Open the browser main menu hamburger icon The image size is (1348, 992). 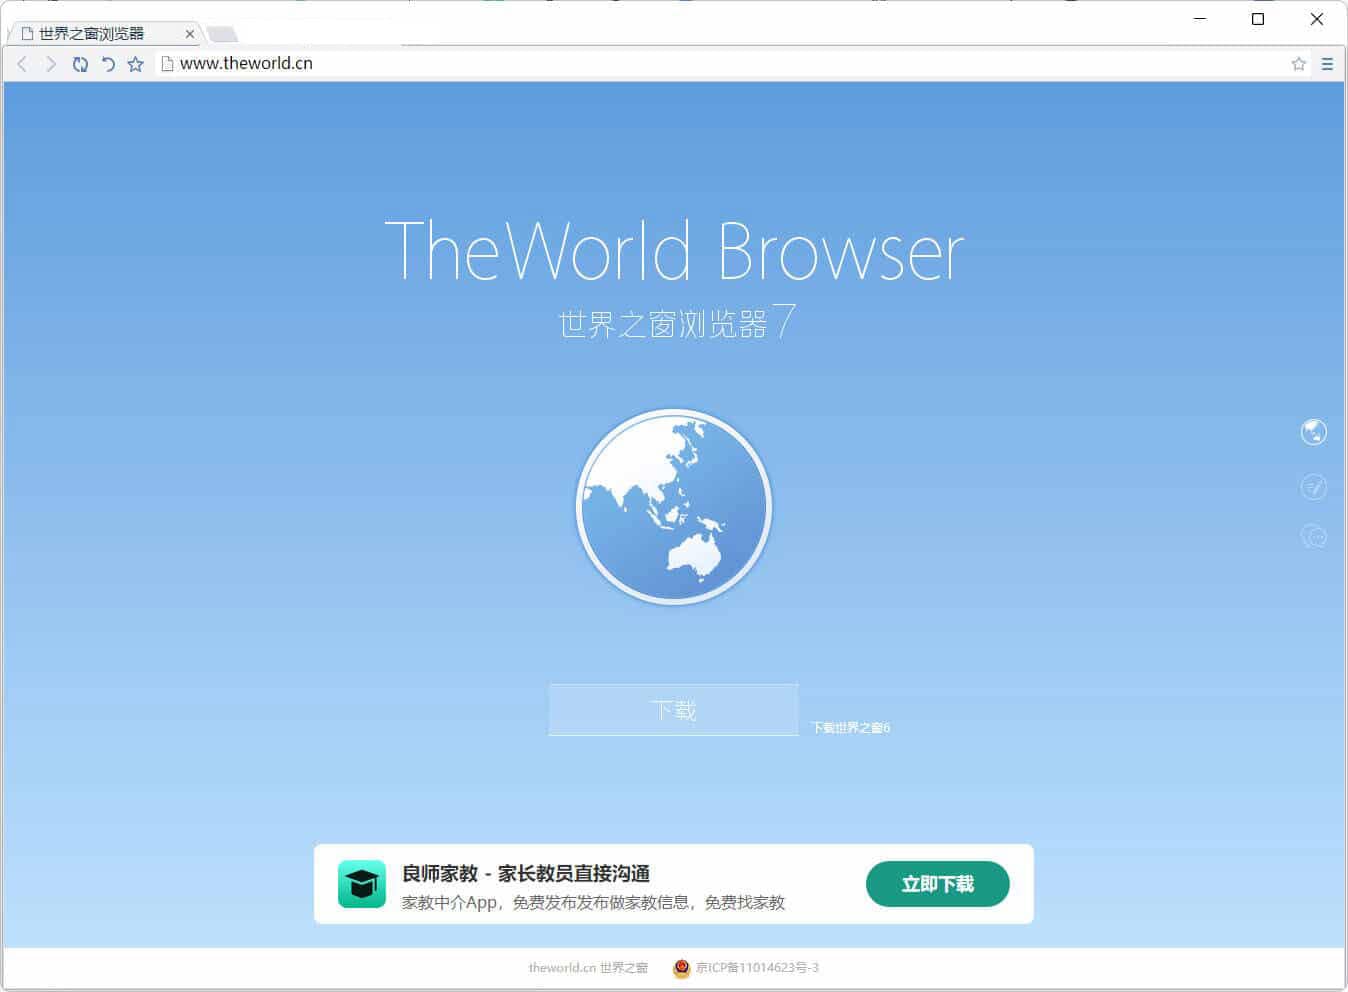tap(1327, 64)
